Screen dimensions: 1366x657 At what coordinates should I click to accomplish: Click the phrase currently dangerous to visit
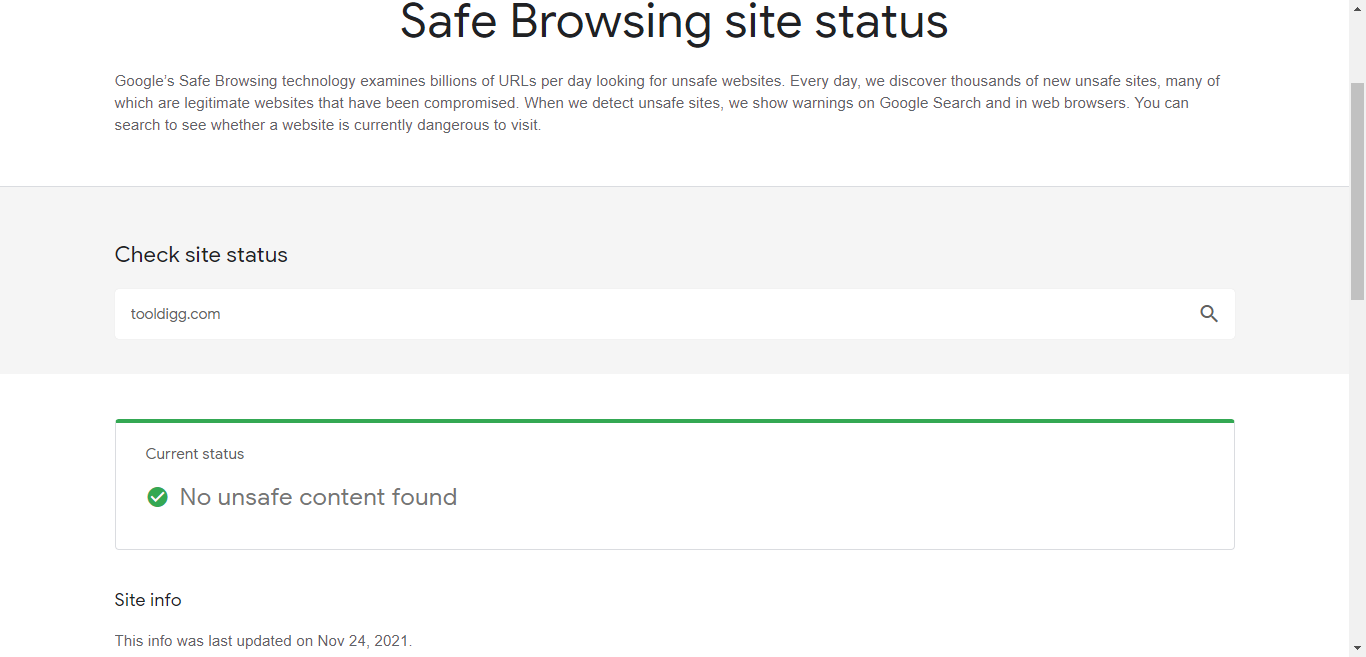coord(446,126)
